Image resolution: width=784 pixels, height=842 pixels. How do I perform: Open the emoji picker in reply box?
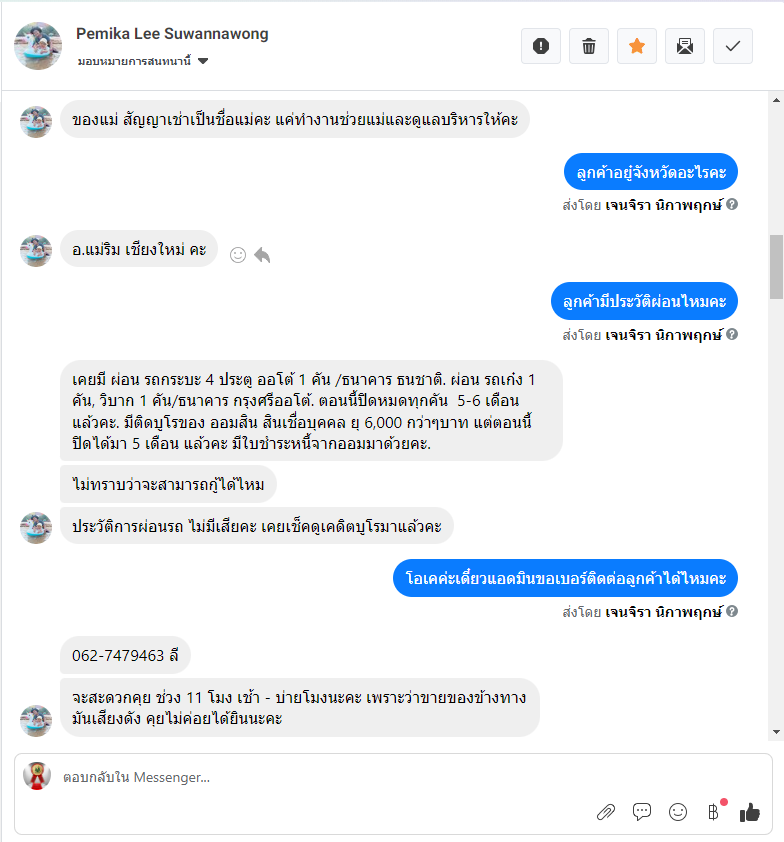point(678,812)
